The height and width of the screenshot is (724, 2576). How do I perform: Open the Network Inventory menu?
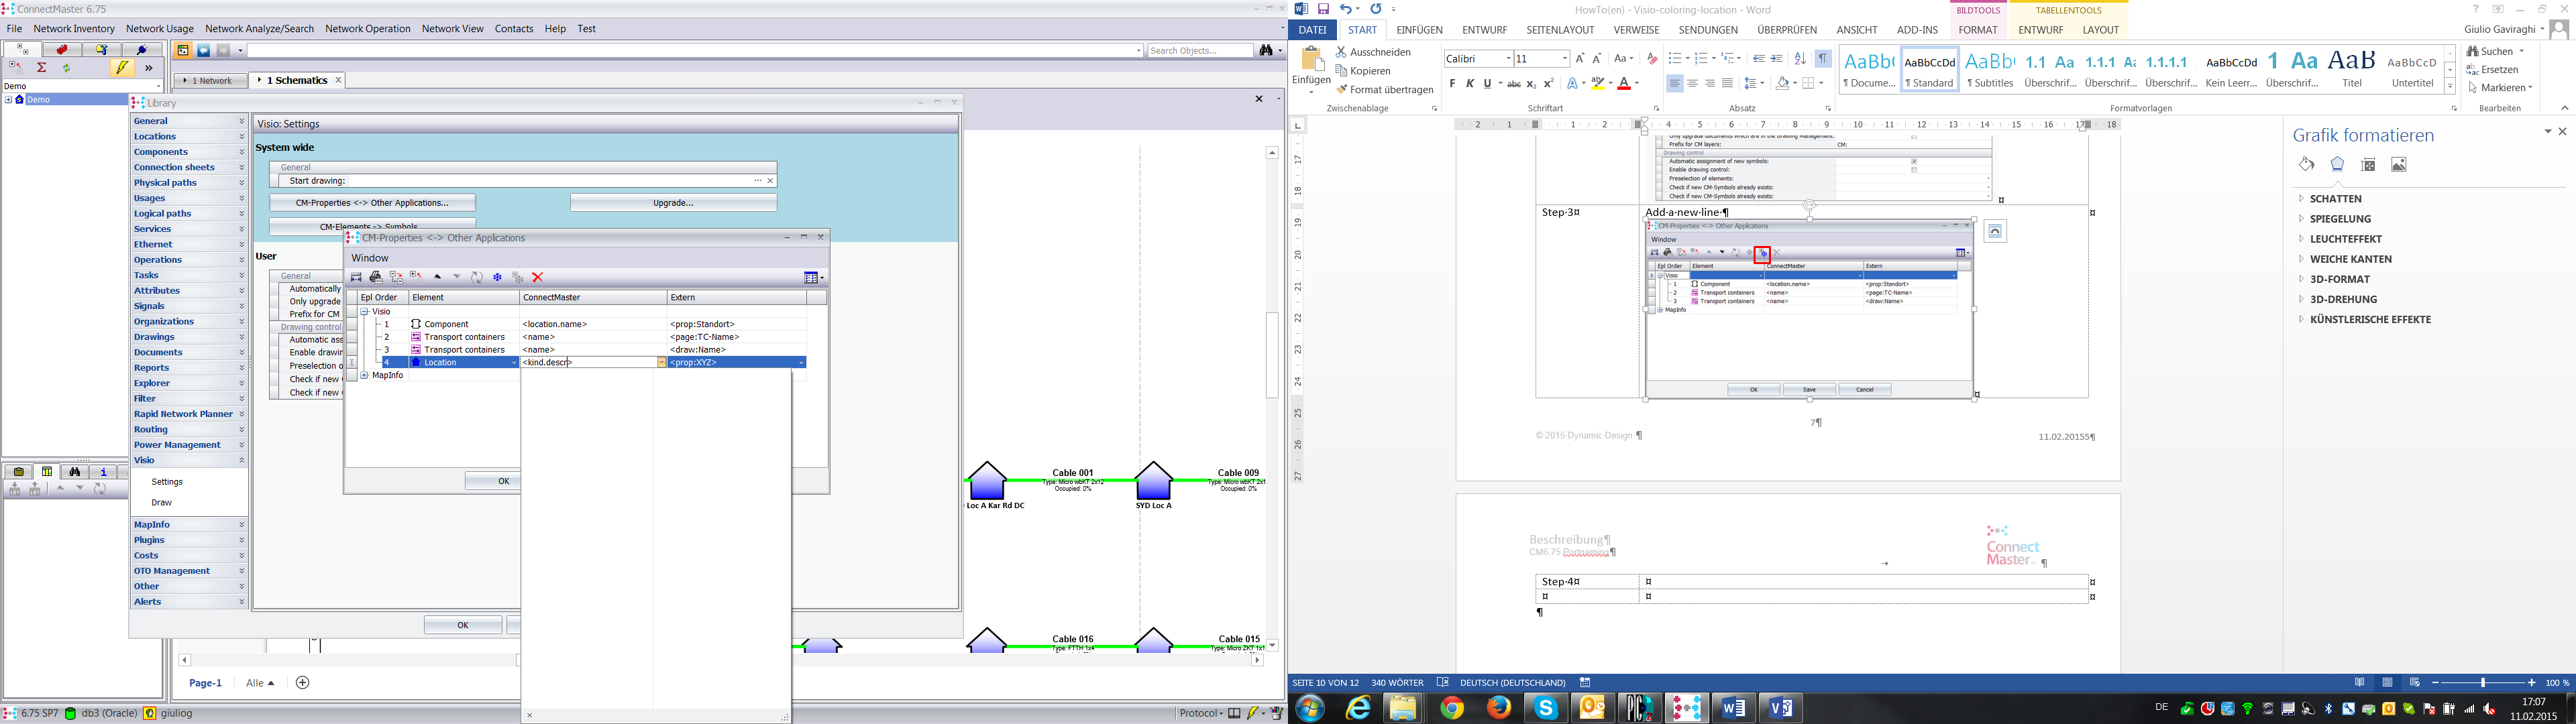(74, 29)
